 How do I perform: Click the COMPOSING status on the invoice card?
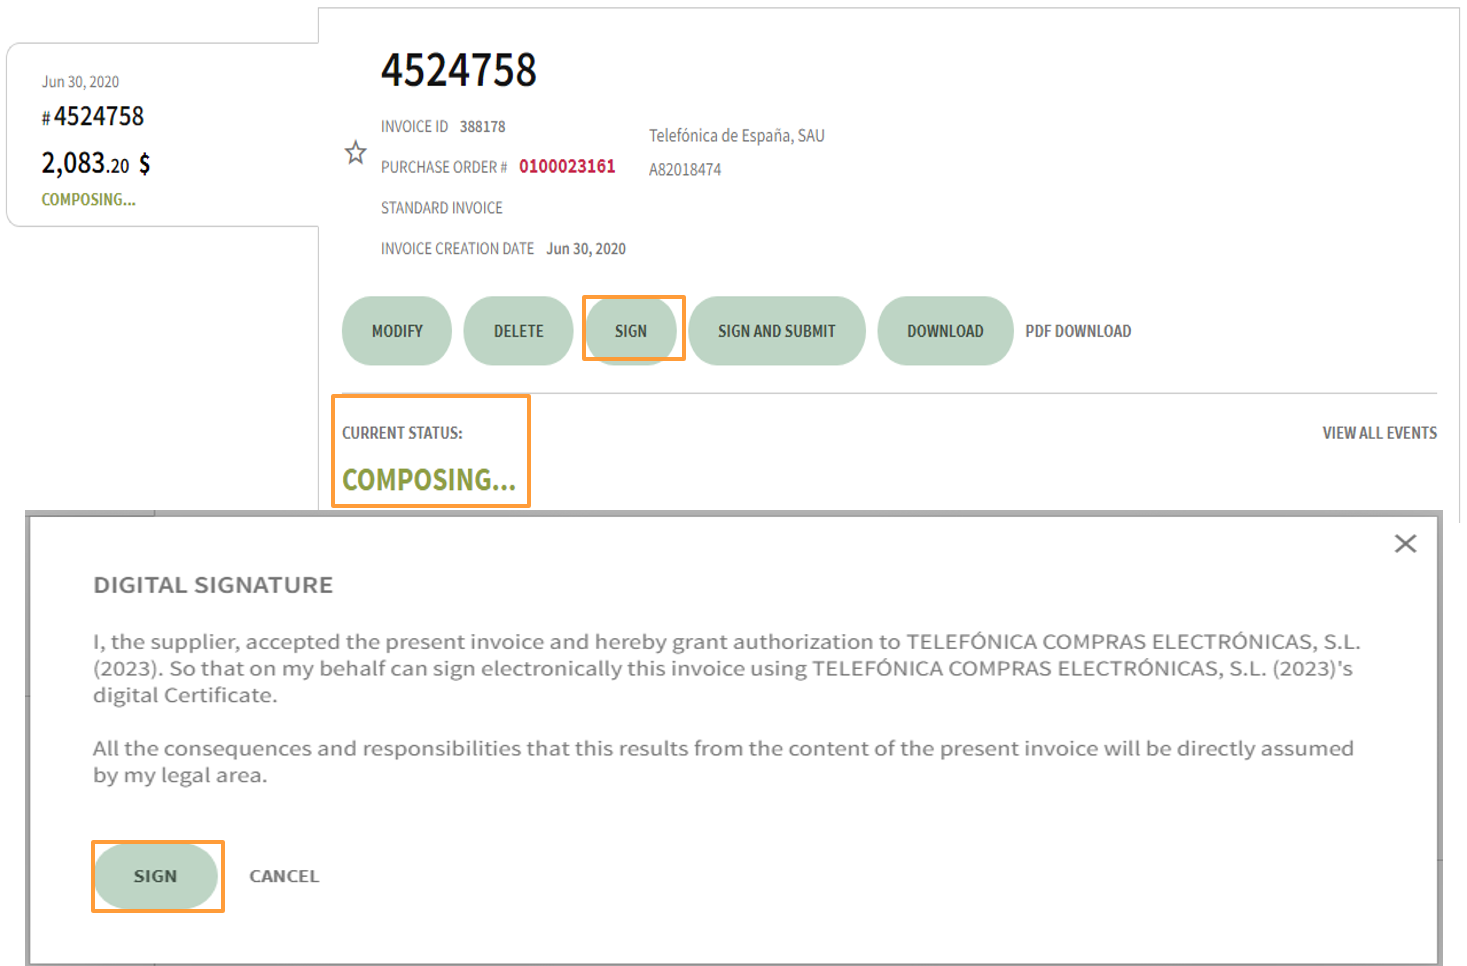coord(88,199)
